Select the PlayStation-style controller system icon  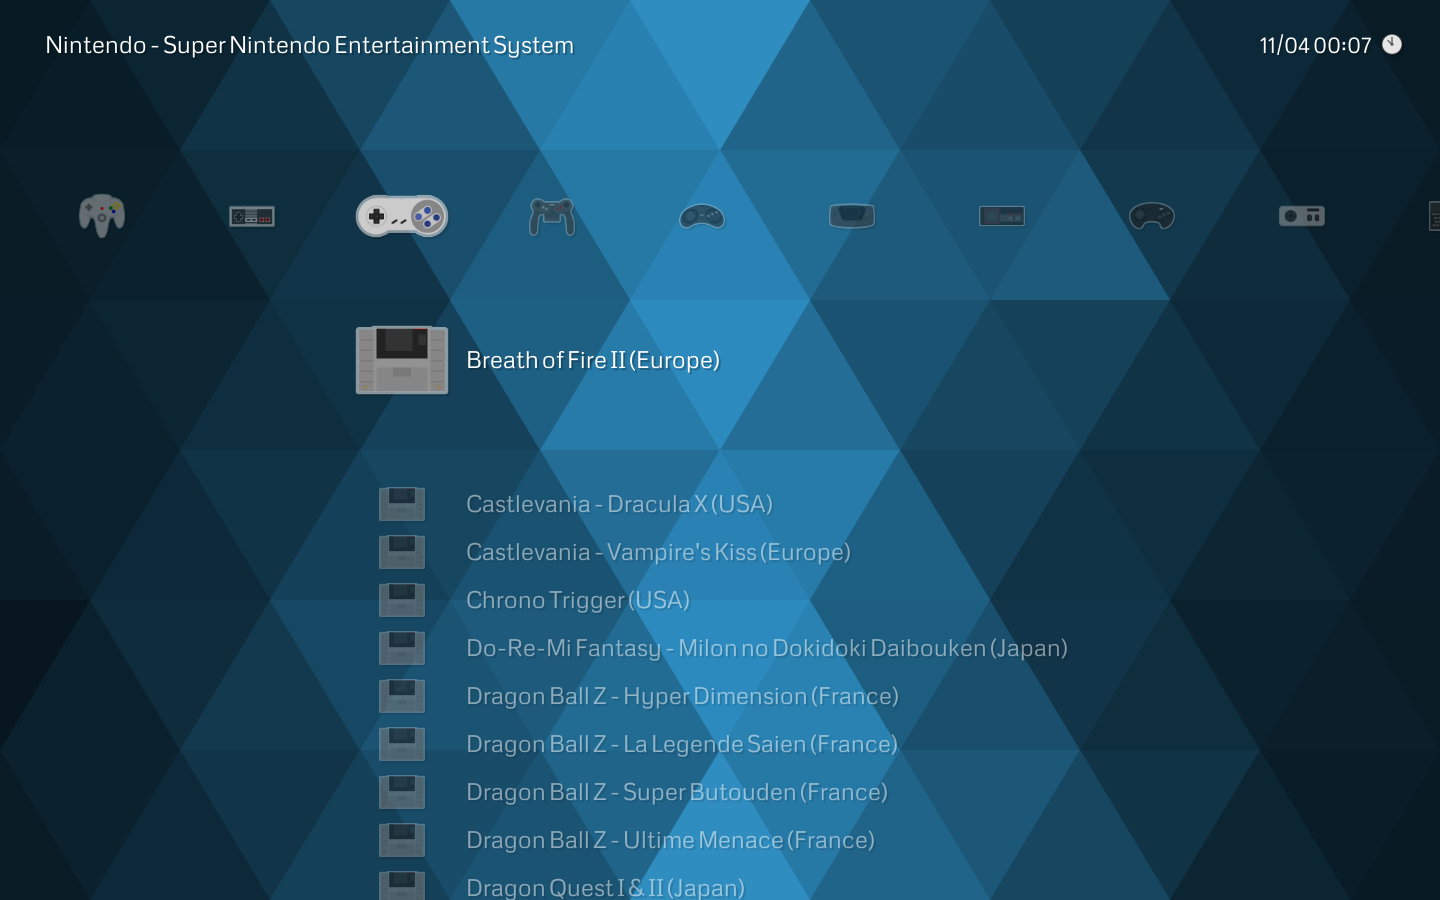(551, 216)
